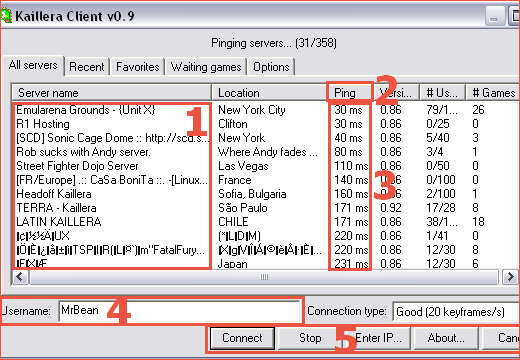
Task: Select the [SCD] Sonic Cage Dome server
Action: (113, 138)
